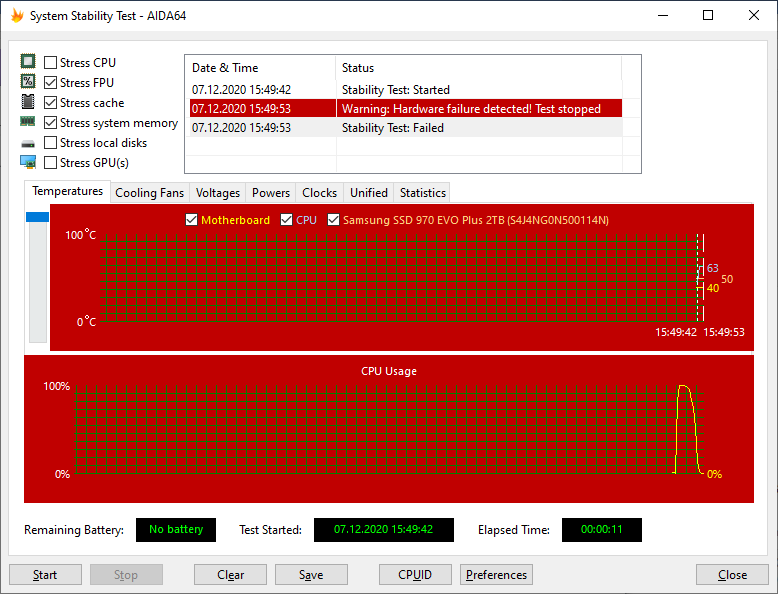778x594 pixels.
Task: Click the Start button
Action: tap(45, 575)
